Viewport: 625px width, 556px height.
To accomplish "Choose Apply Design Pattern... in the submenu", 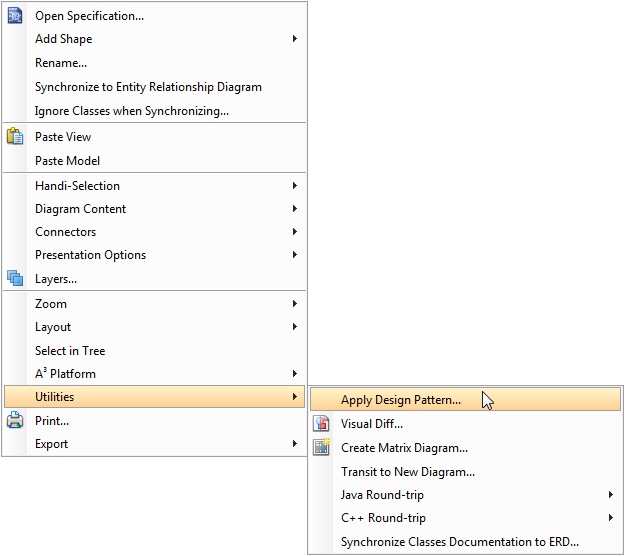I will (465, 400).
